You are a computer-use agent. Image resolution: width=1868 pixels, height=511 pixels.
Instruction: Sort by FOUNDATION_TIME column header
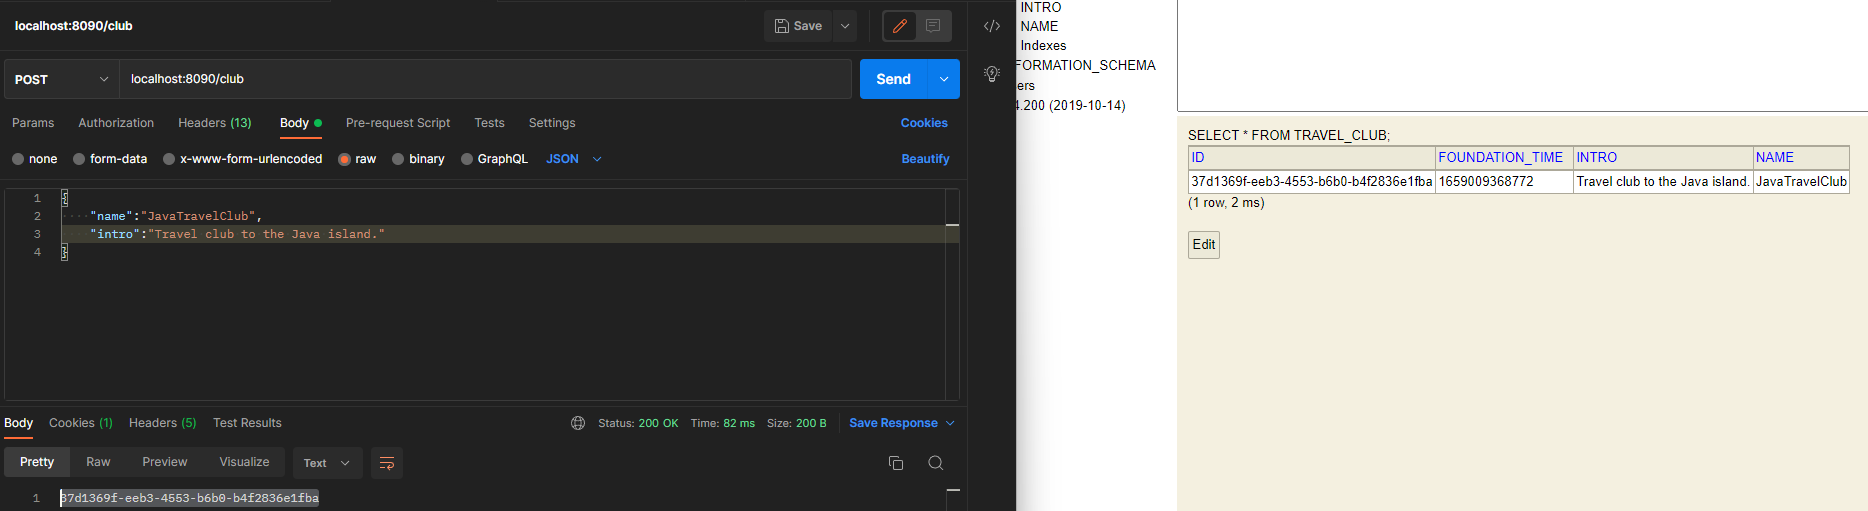(1504, 157)
